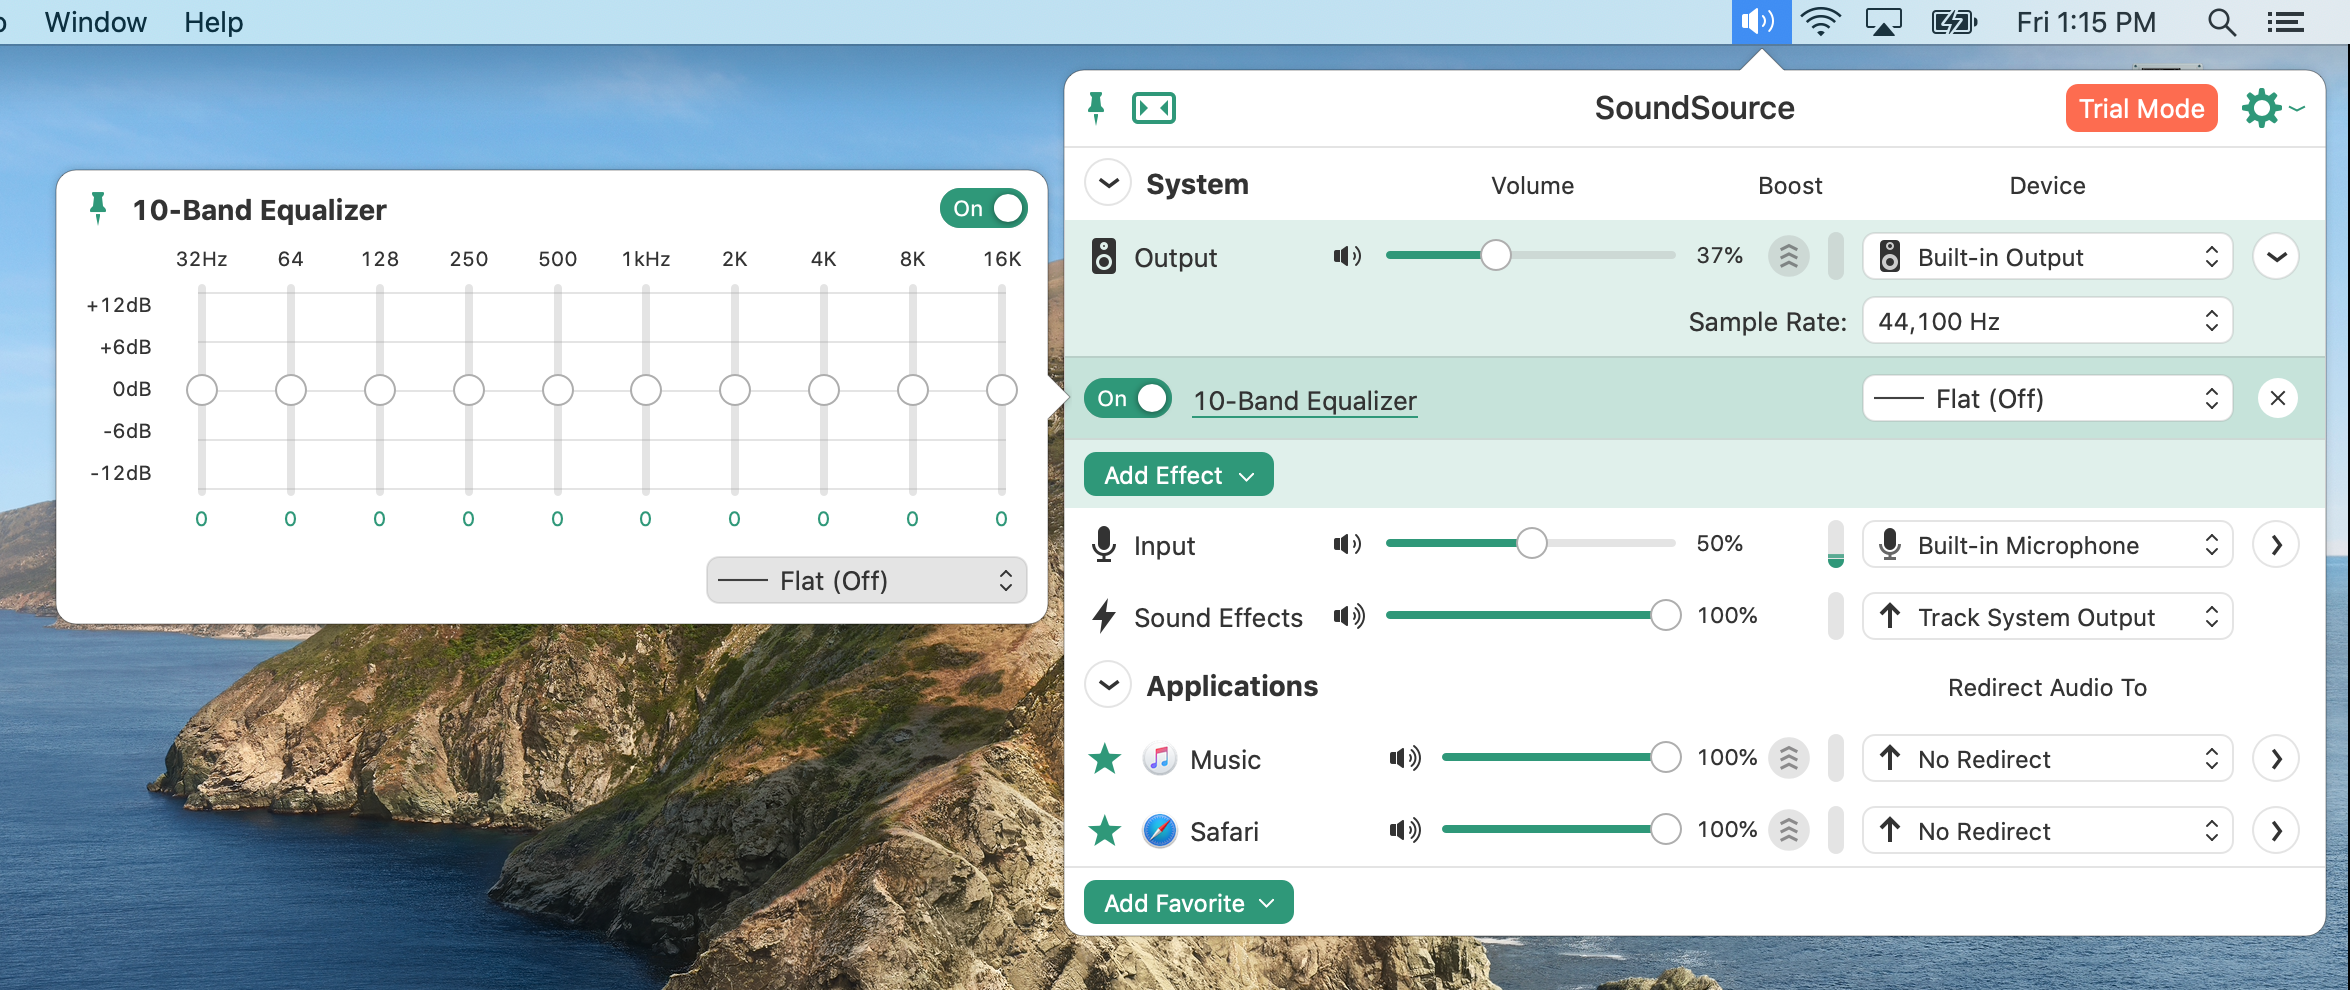Open Safari's No Redirect dropdown

pos(2047,831)
